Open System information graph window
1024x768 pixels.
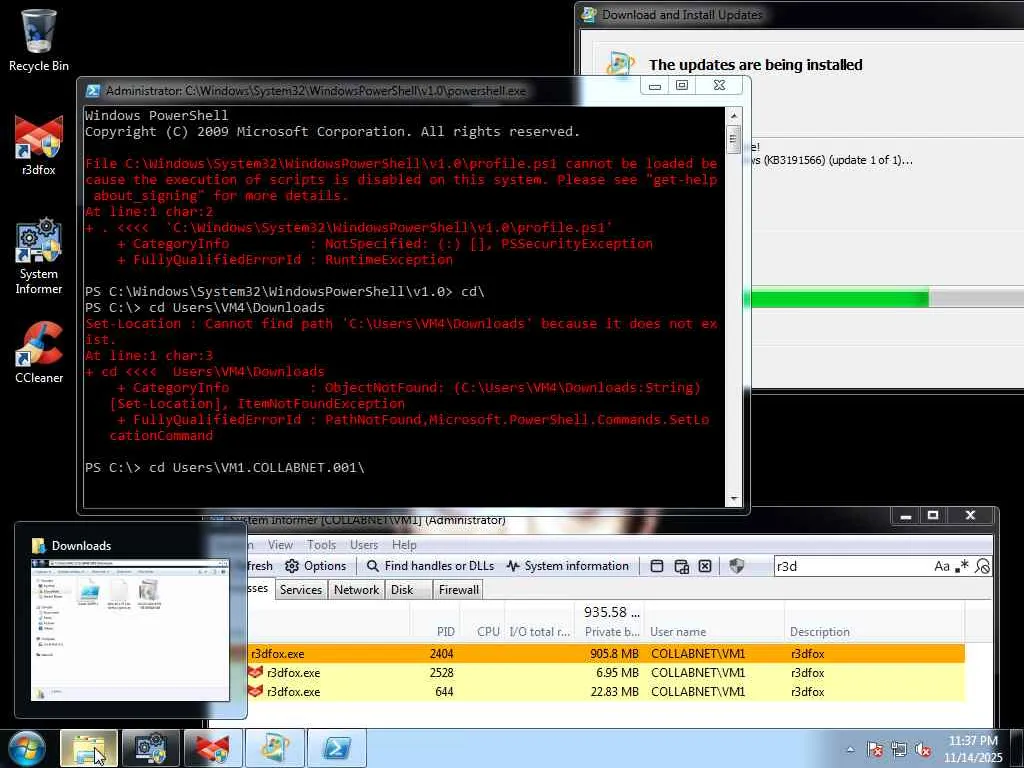(568, 566)
